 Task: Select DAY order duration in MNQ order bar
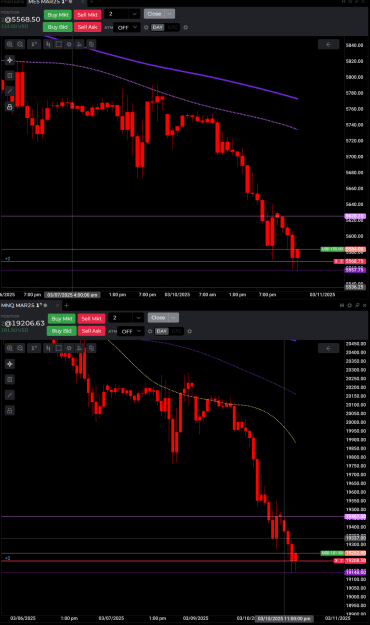161,331
